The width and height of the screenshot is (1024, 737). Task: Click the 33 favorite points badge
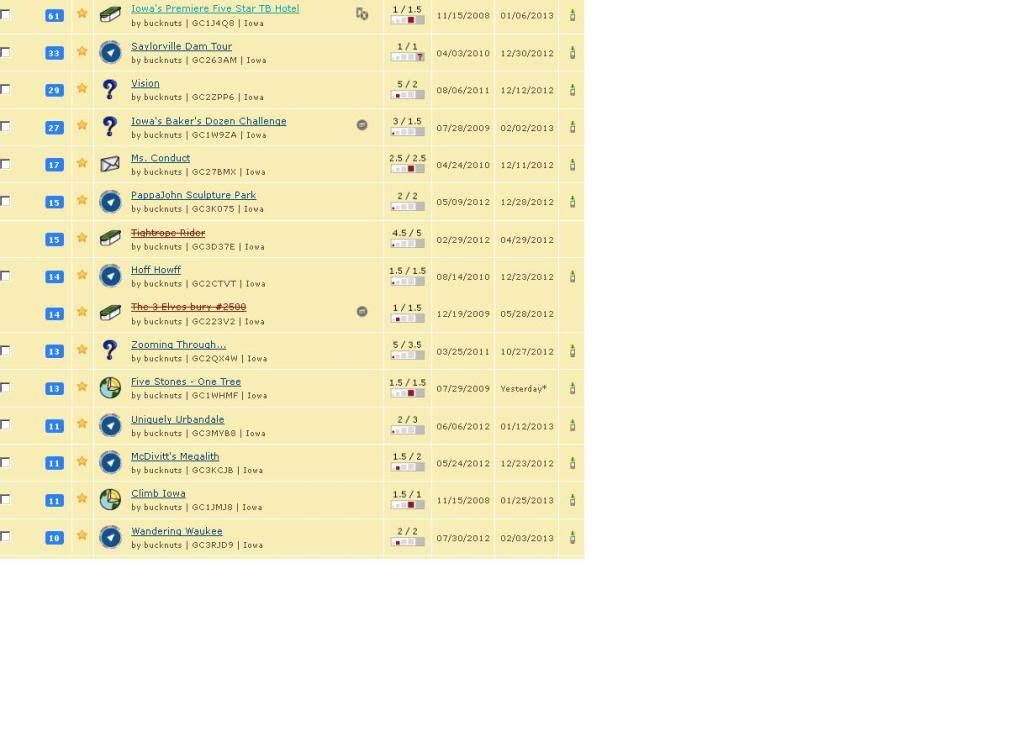tap(54, 53)
